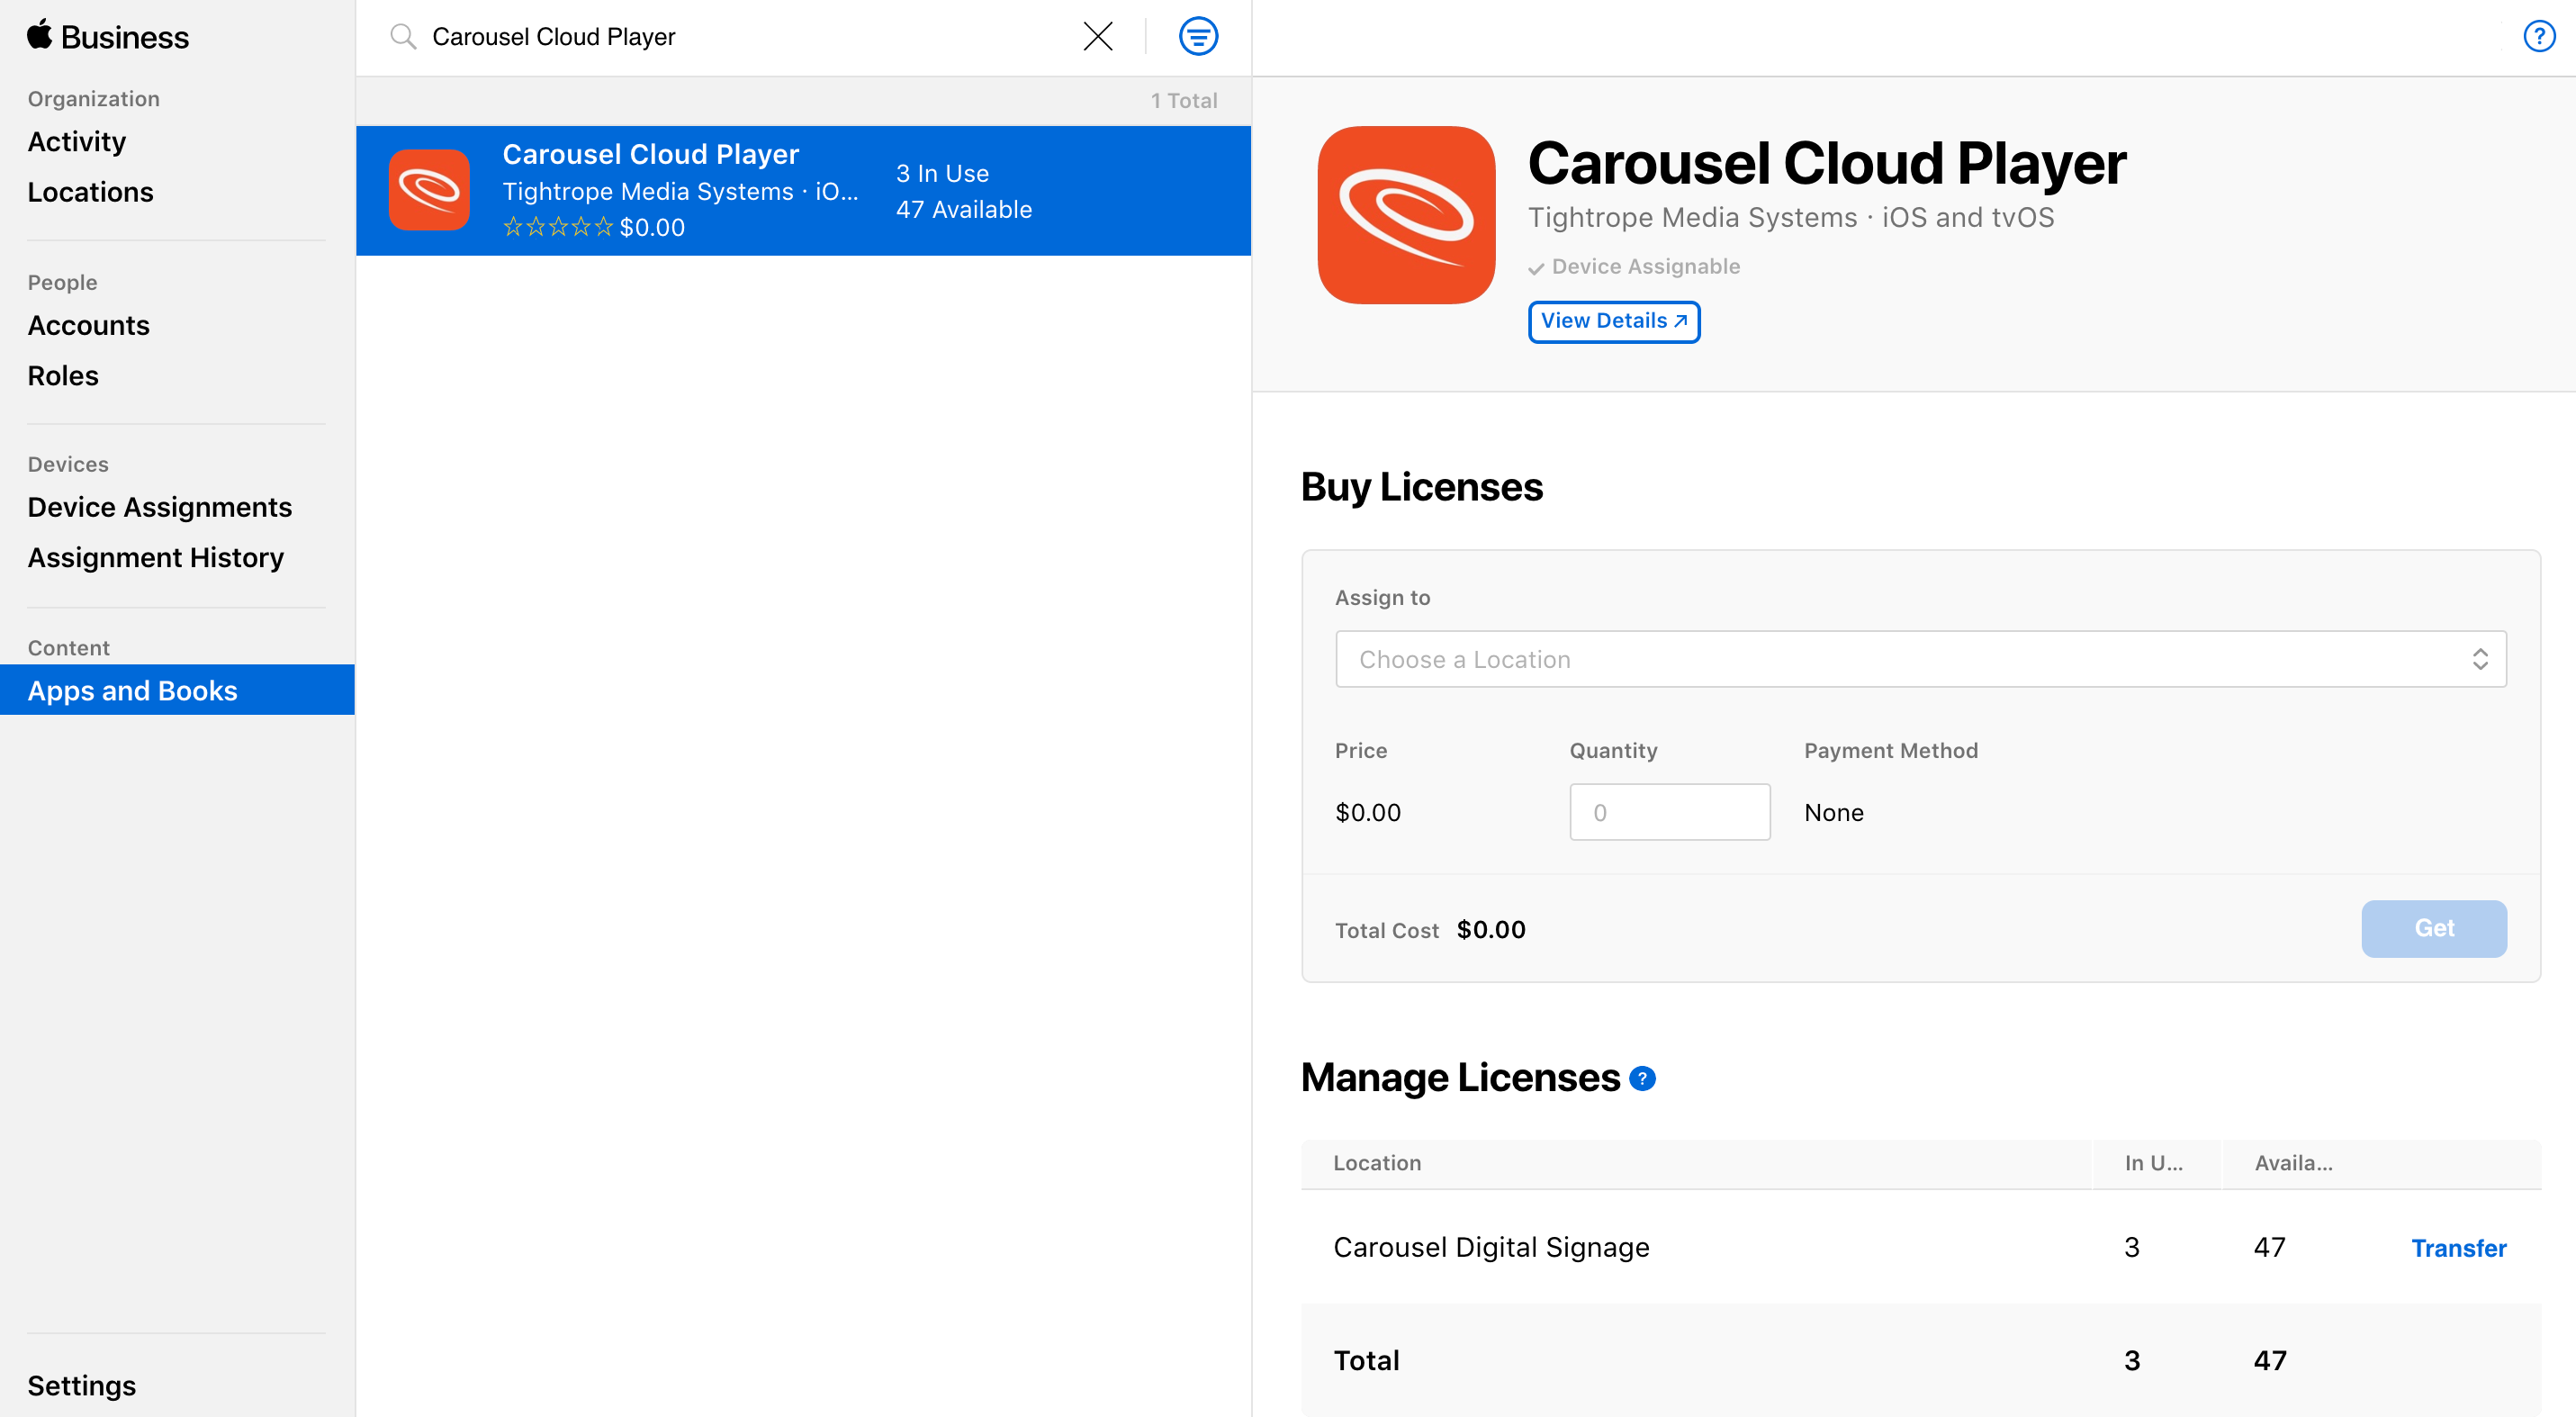Open the filter options icon
2576x1417 pixels.
click(x=1198, y=37)
